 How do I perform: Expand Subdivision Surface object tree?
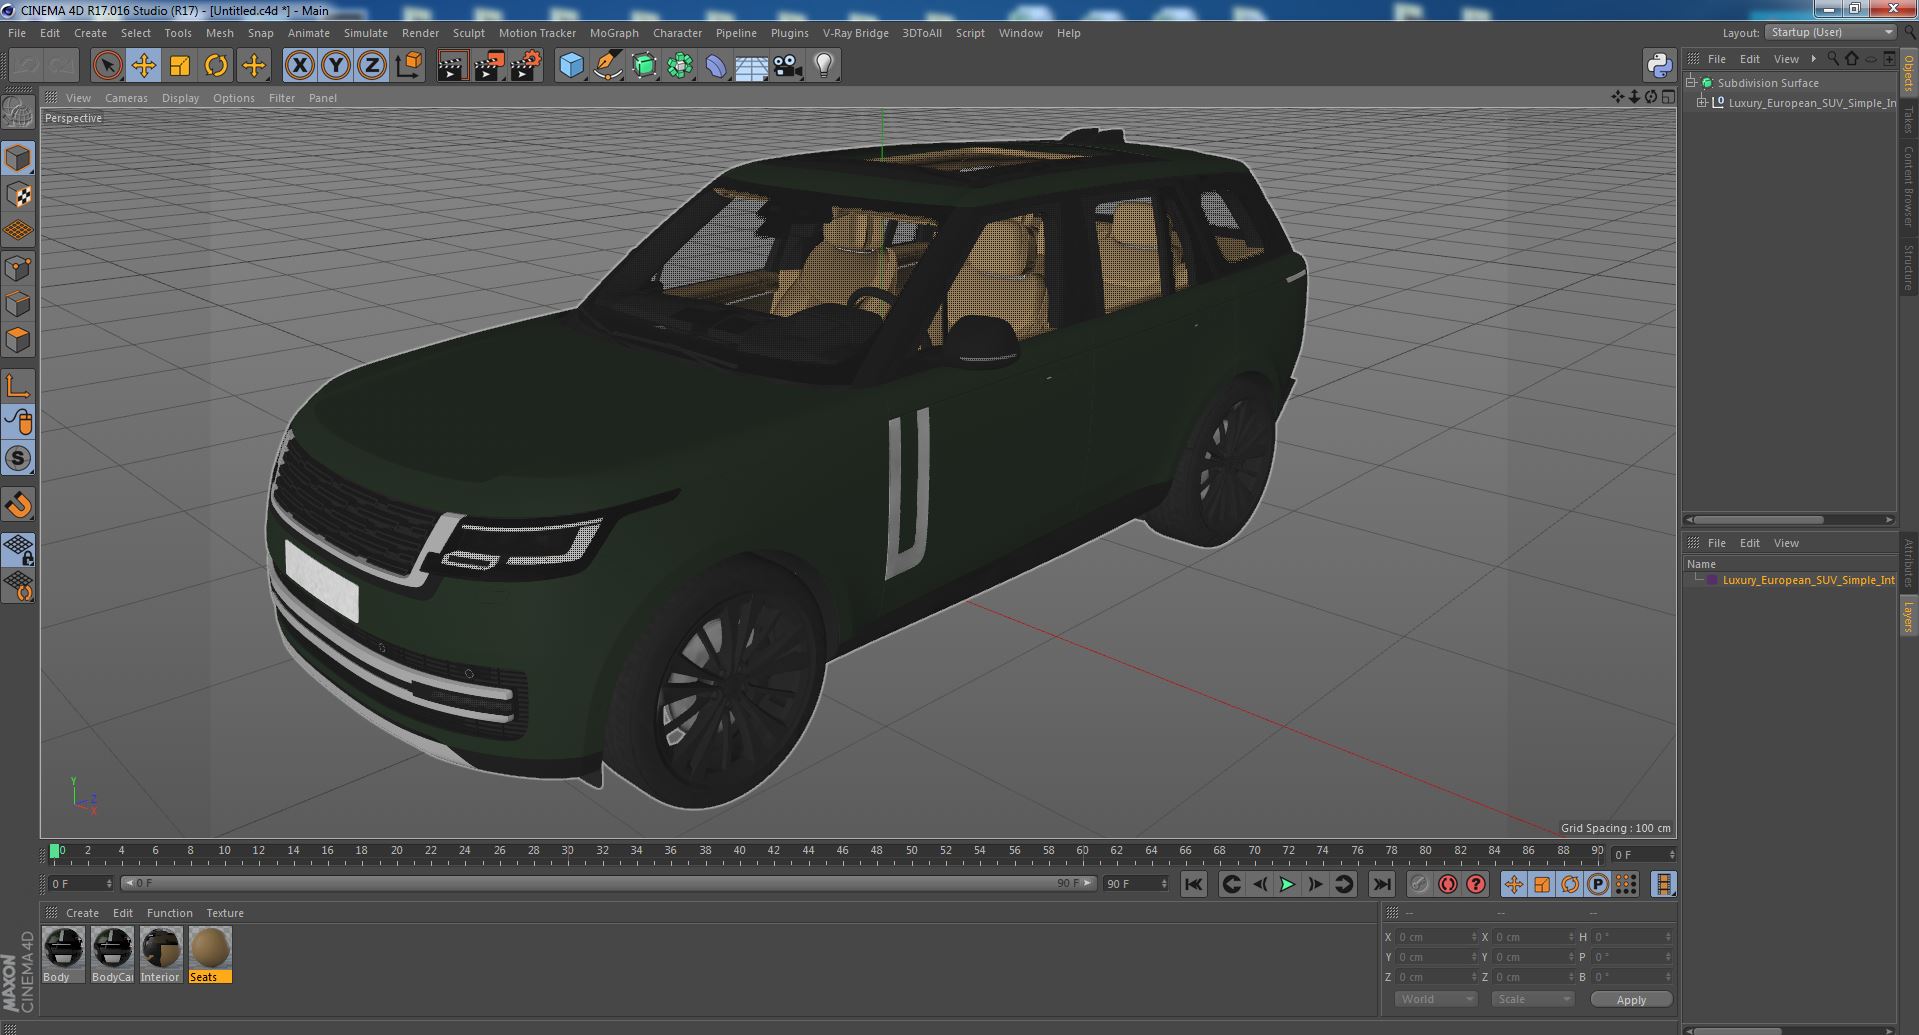[1690, 83]
